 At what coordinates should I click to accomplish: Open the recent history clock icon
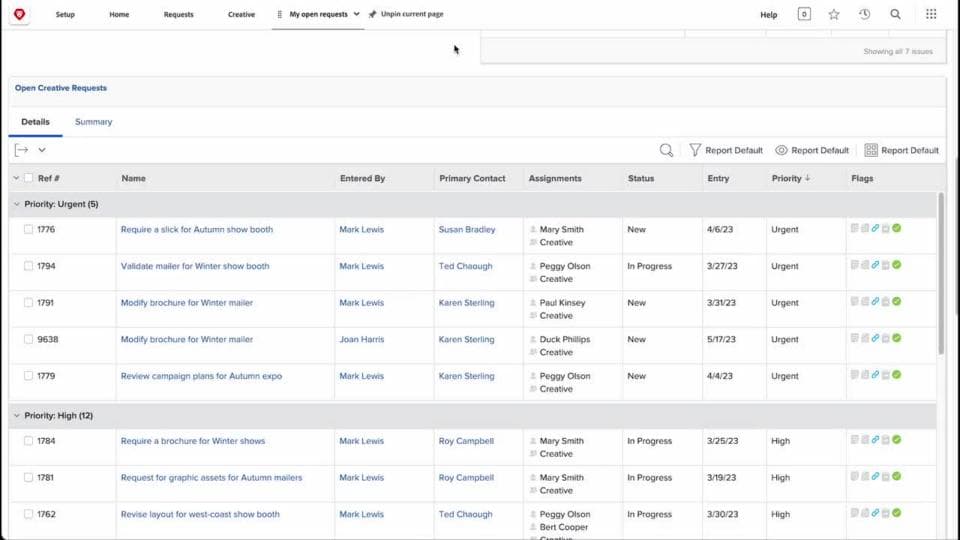coord(864,14)
